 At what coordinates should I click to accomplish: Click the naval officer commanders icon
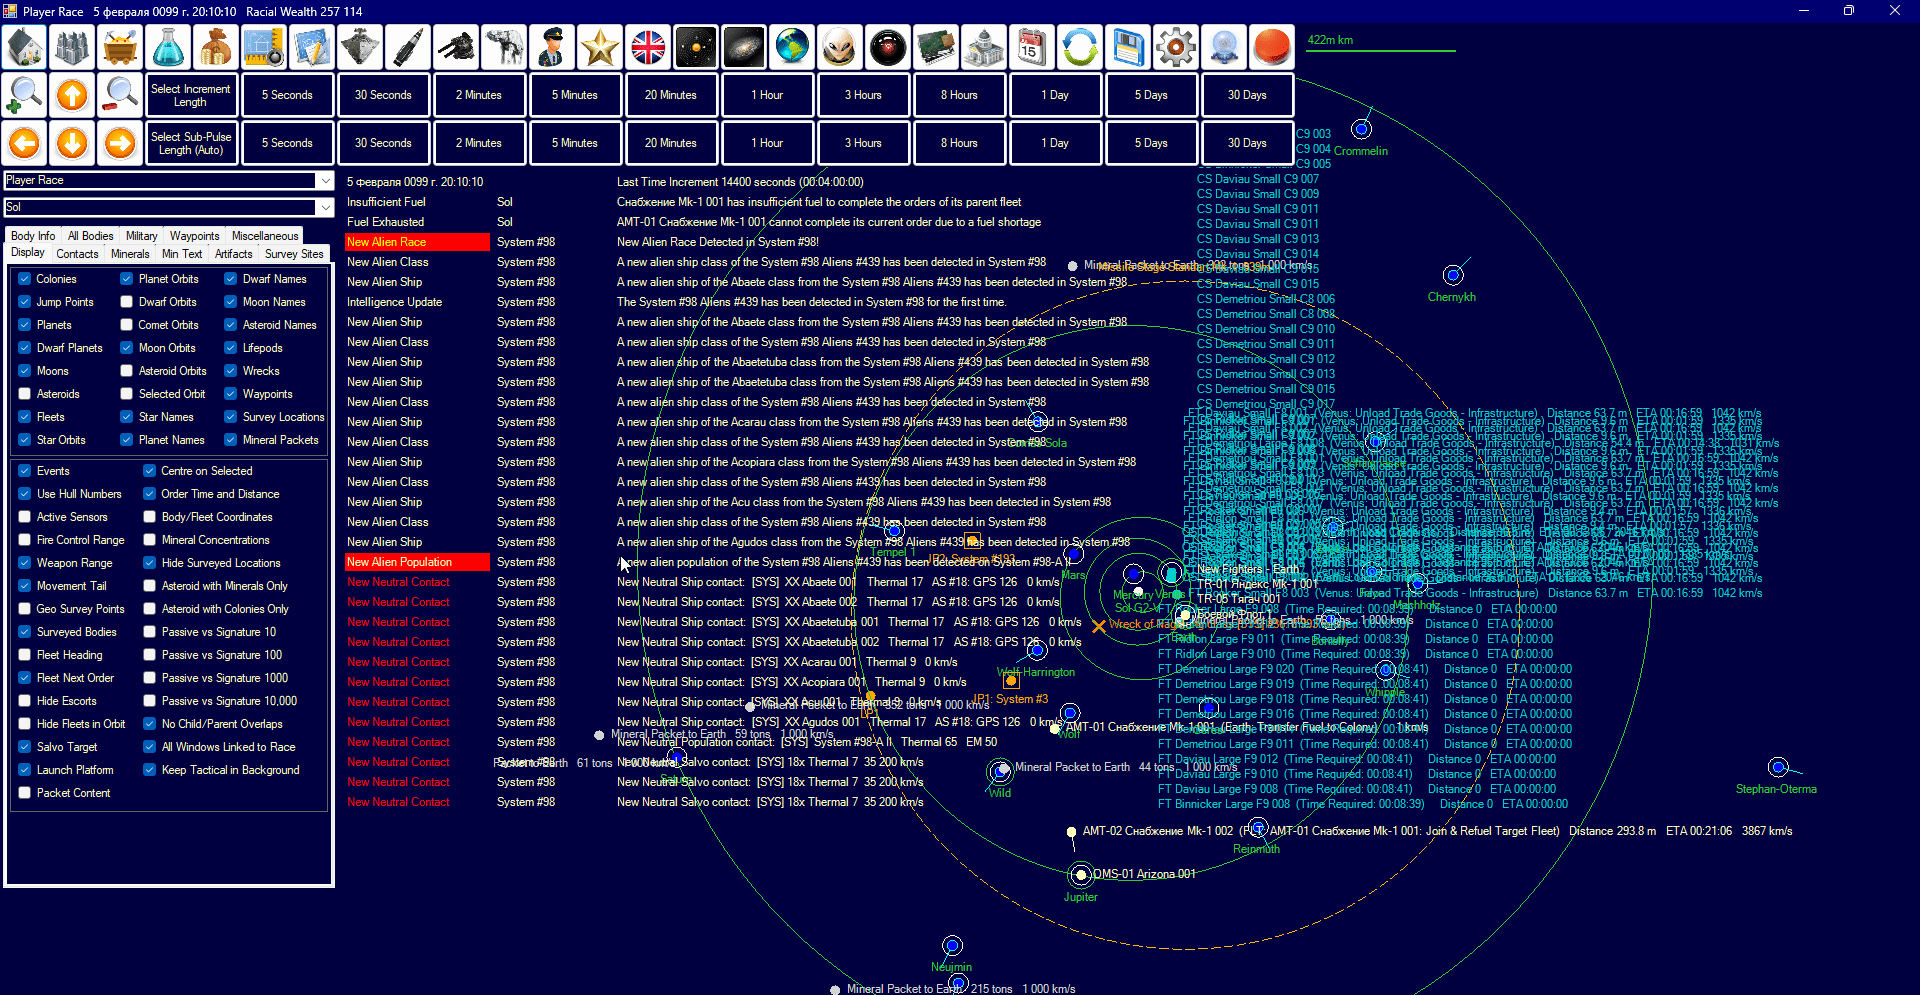tap(552, 47)
